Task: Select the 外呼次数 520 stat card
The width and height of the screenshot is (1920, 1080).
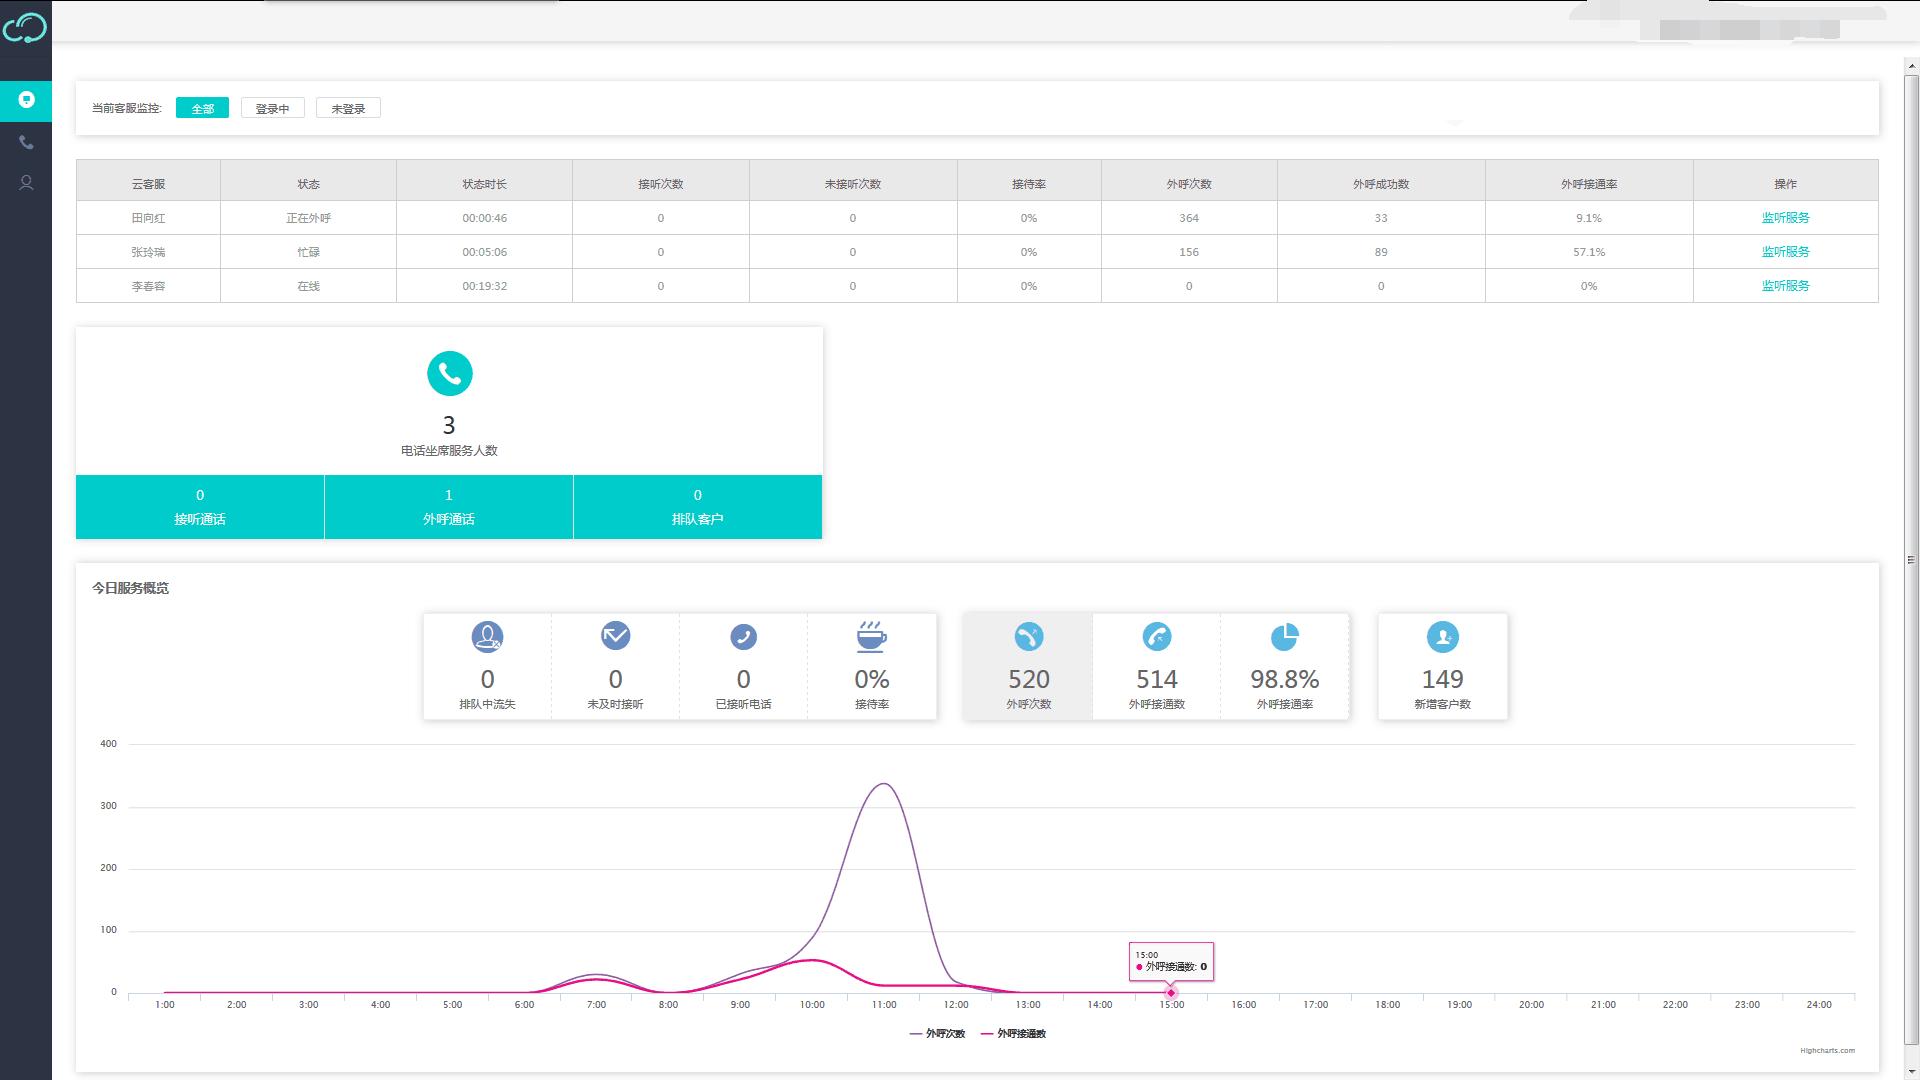Action: pos(1028,667)
